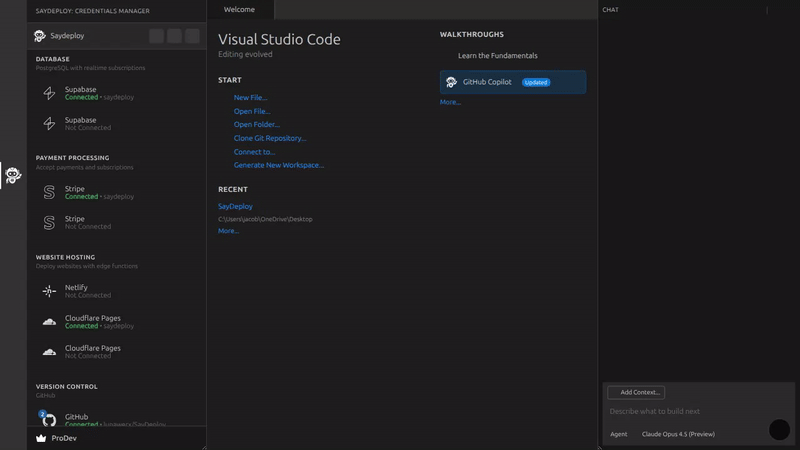
Task: Click the SAYDEPLOY: CREDENTIALS MANAGER title
Action: [x=92, y=11]
